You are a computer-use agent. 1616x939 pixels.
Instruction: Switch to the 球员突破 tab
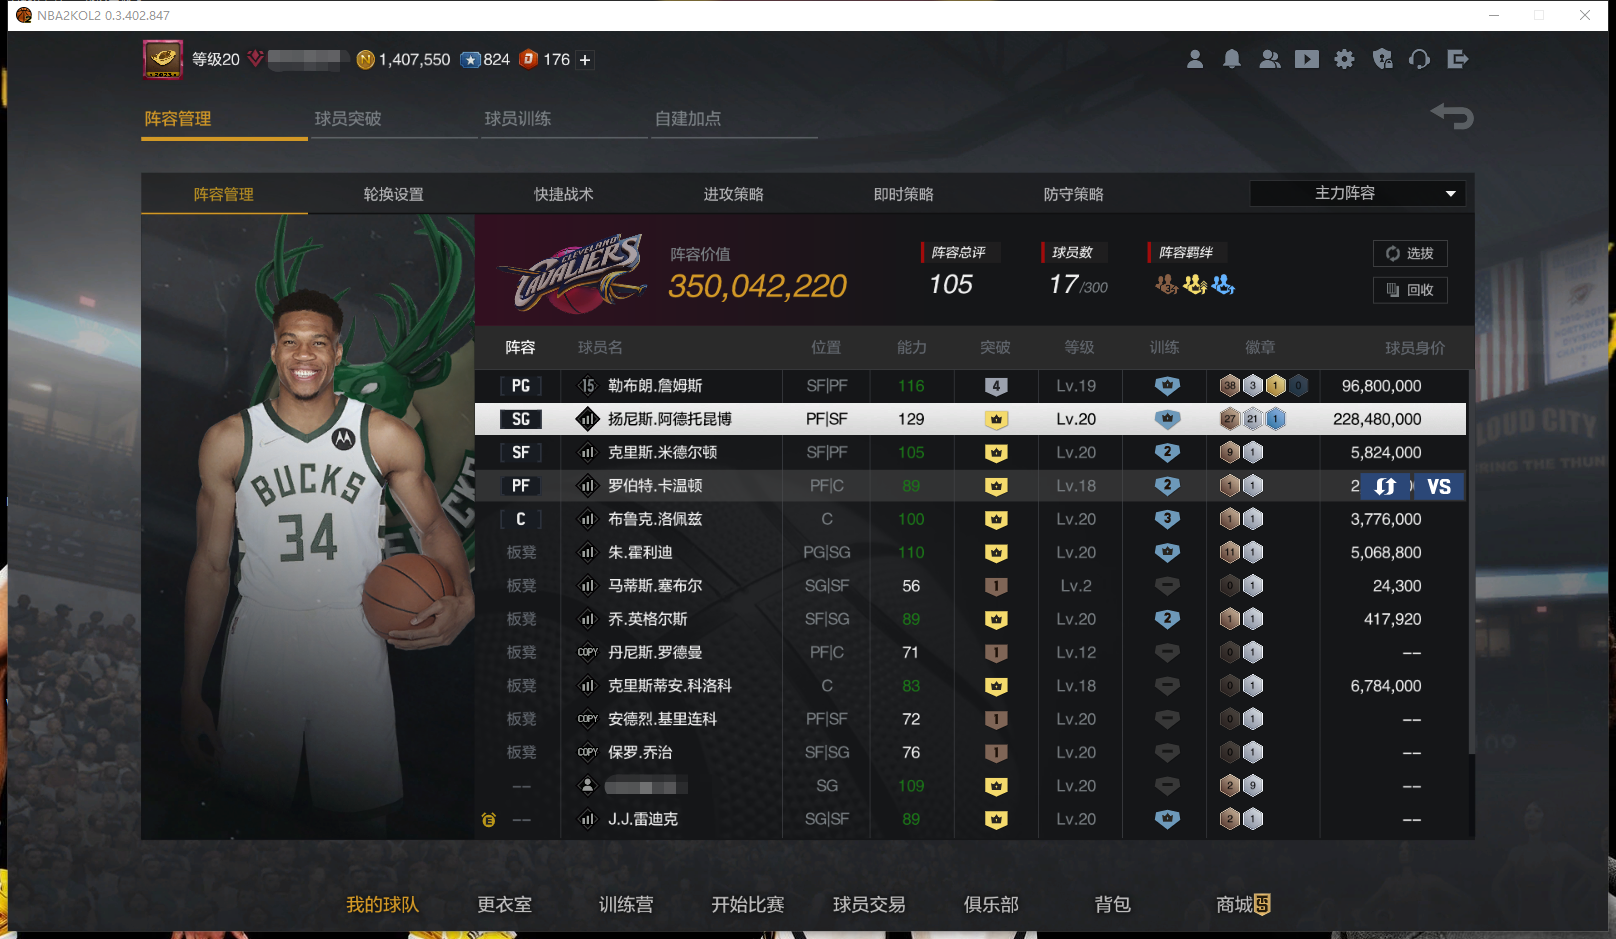click(x=348, y=119)
